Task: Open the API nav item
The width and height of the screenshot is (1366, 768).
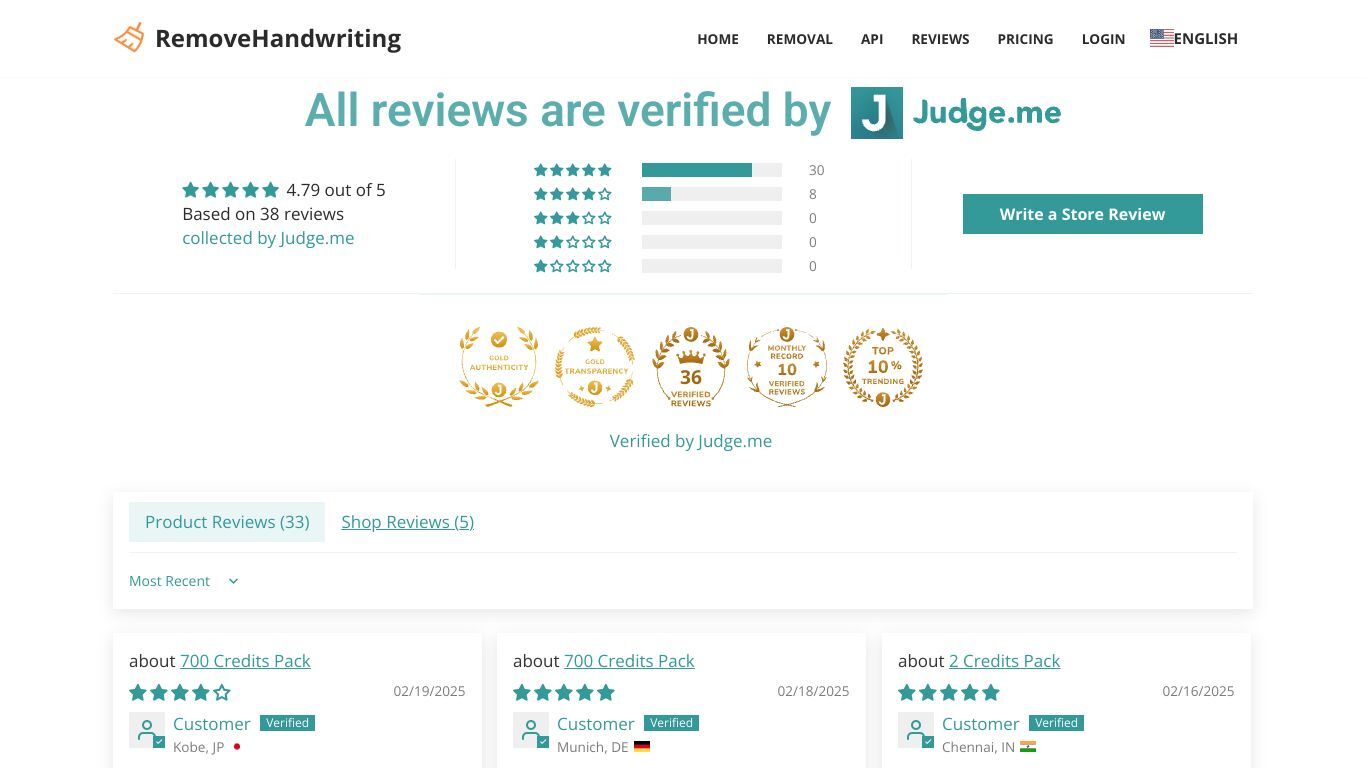Action: click(x=872, y=39)
